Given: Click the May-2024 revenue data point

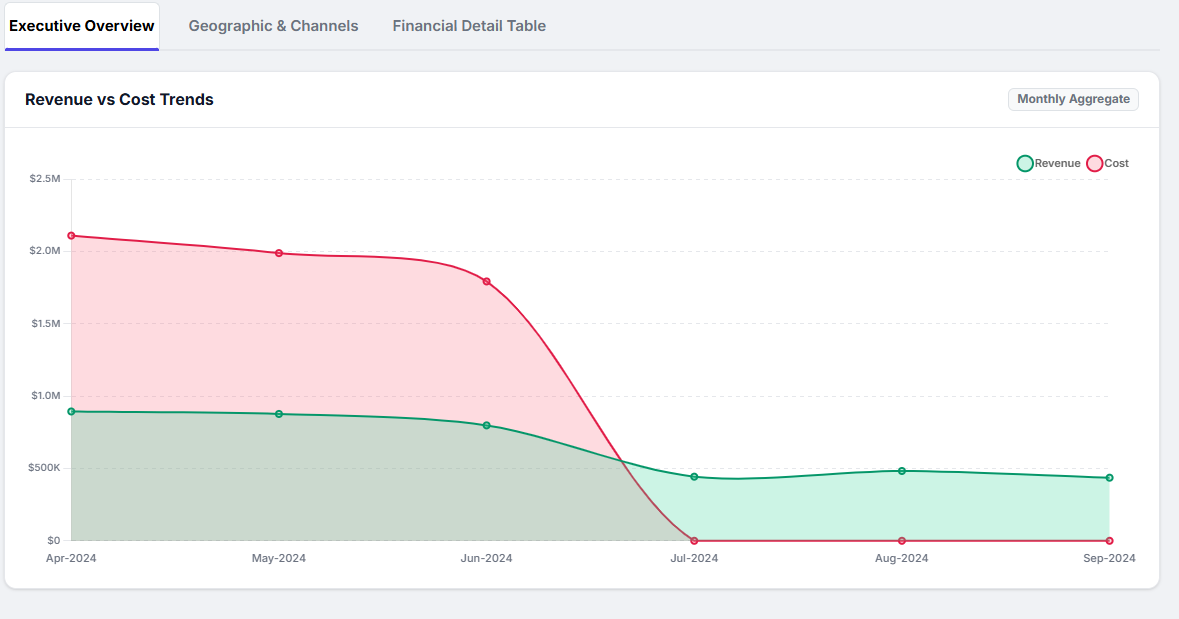Looking at the screenshot, I should [278, 413].
